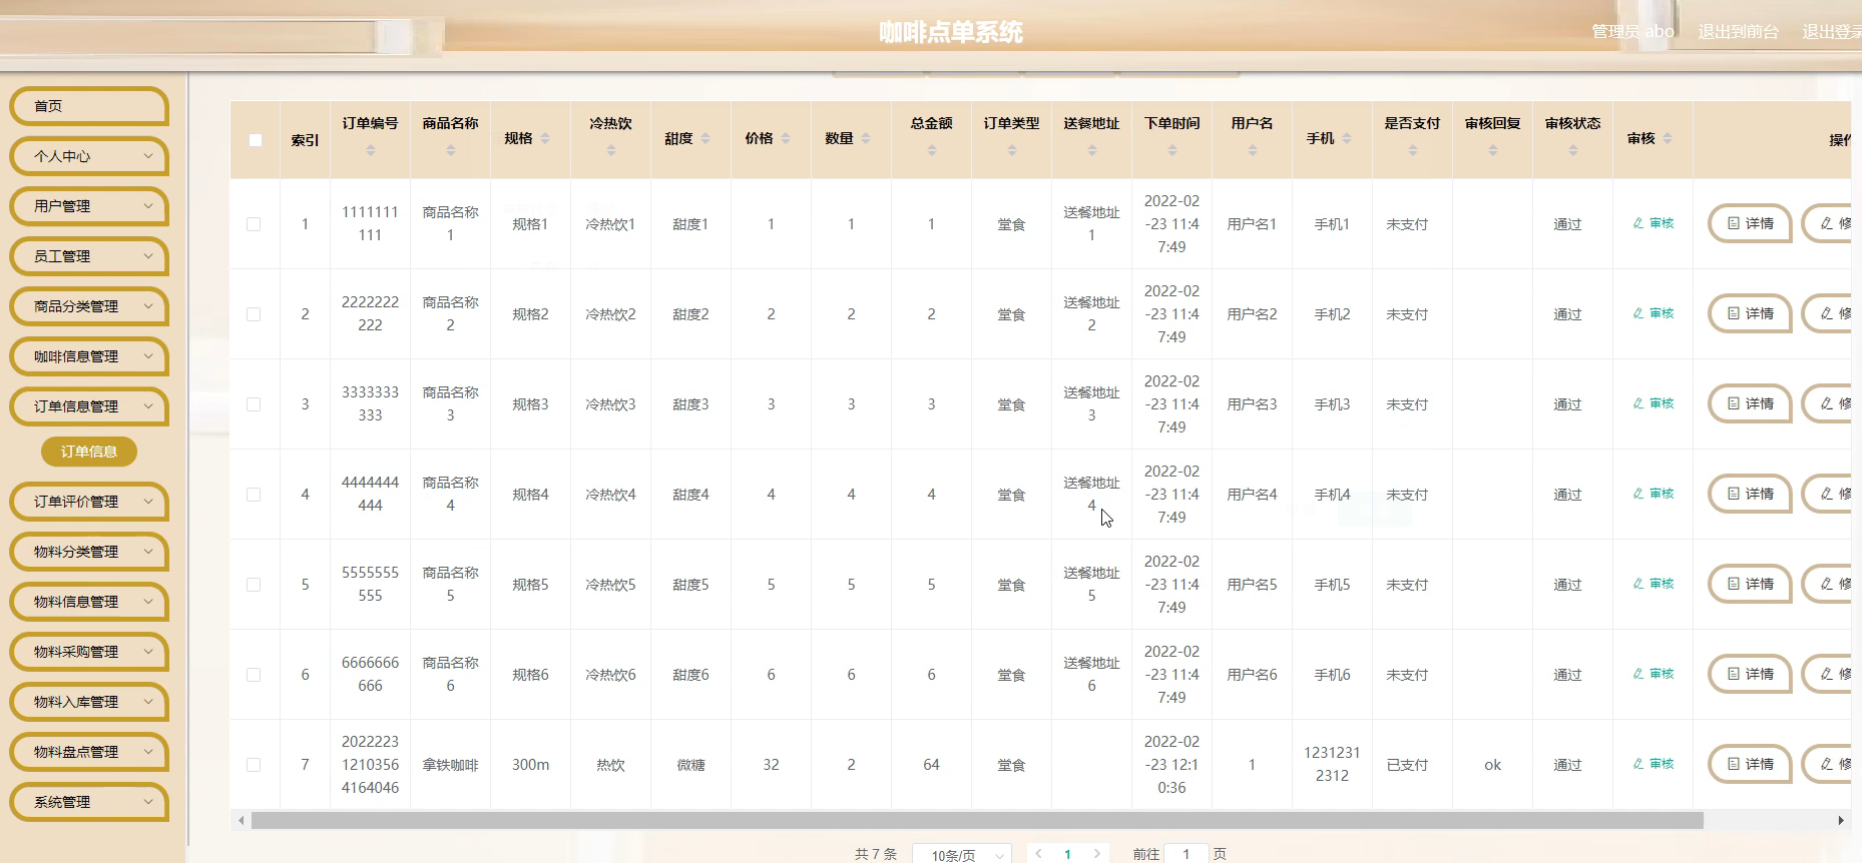Open the 物料盘点管理 menu
Viewport: 1862px width, 863px height.
(89, 751)
